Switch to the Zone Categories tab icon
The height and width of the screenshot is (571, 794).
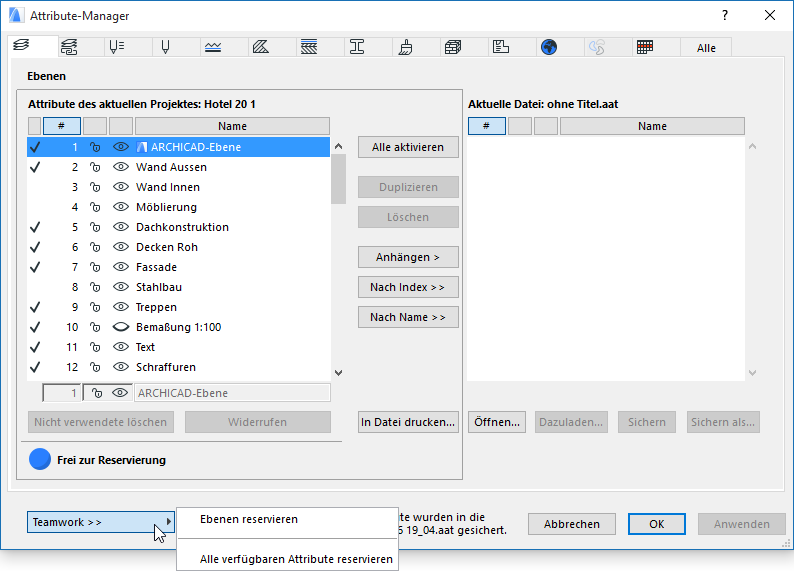coord(501,47)
